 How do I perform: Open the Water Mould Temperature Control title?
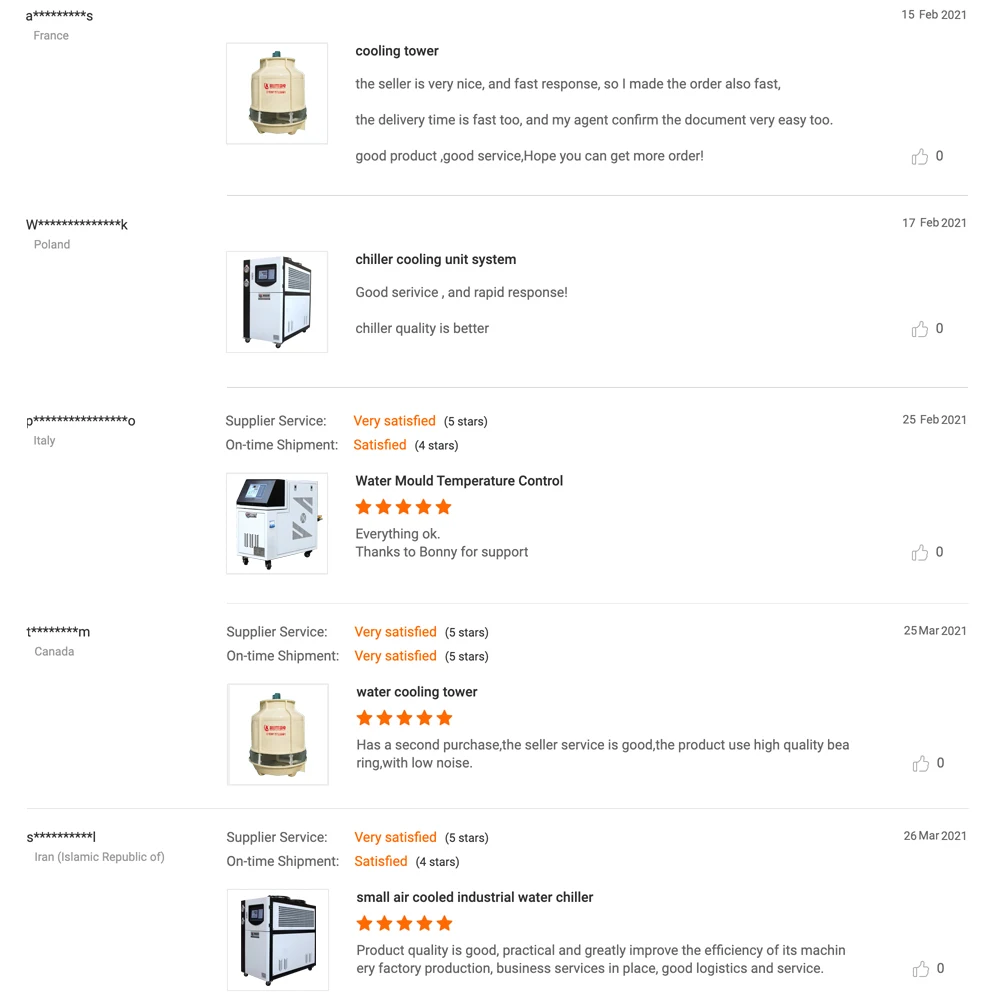[459, 481]
